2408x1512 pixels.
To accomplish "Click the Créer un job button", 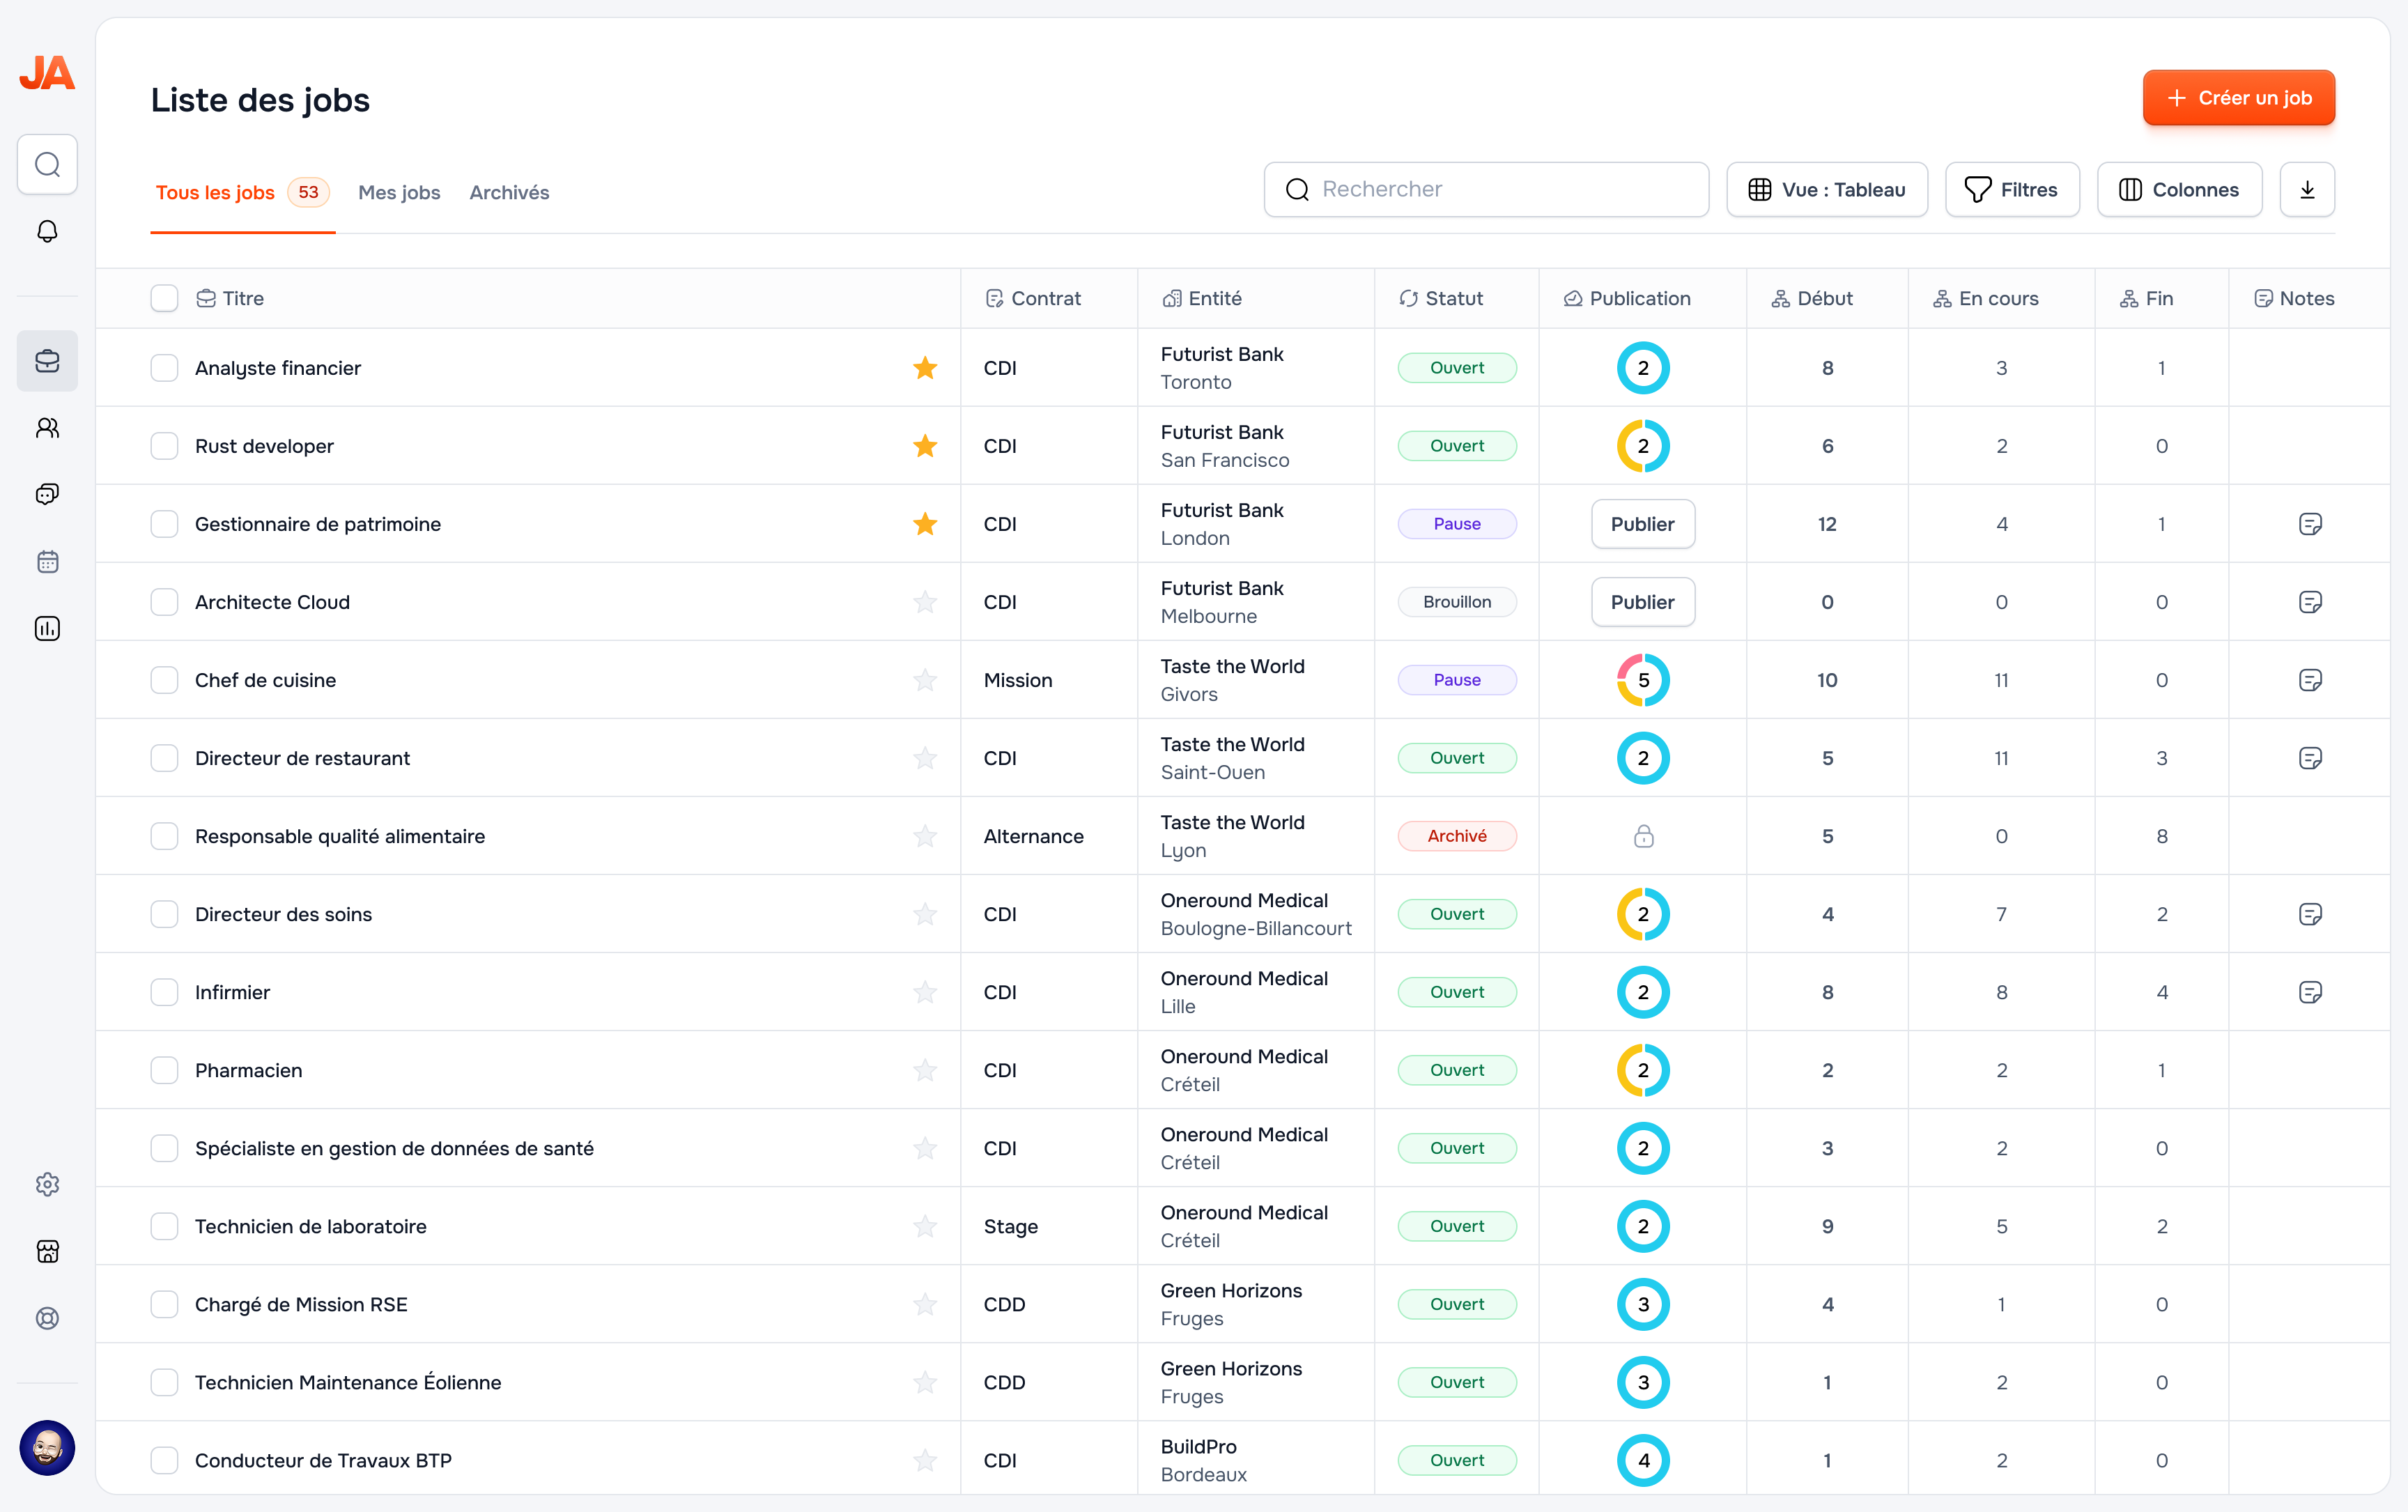I will tap(2238, 98).
